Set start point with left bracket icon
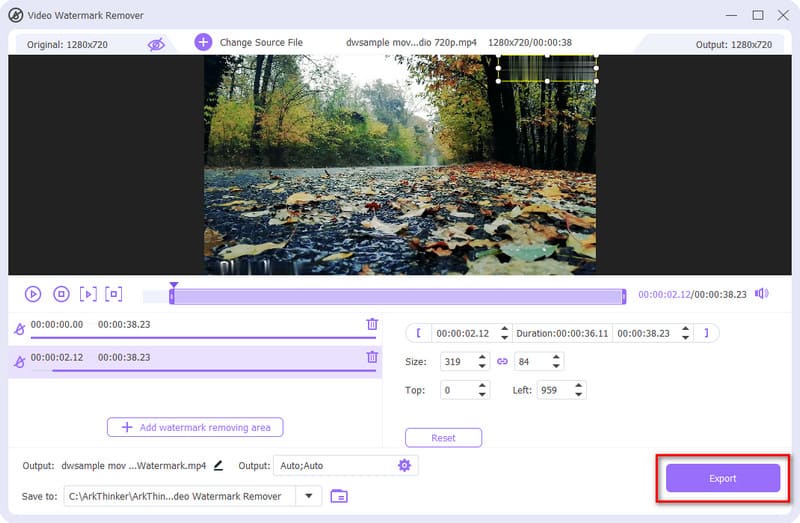This screenshot has height=523, width=800. coord(419,333)
